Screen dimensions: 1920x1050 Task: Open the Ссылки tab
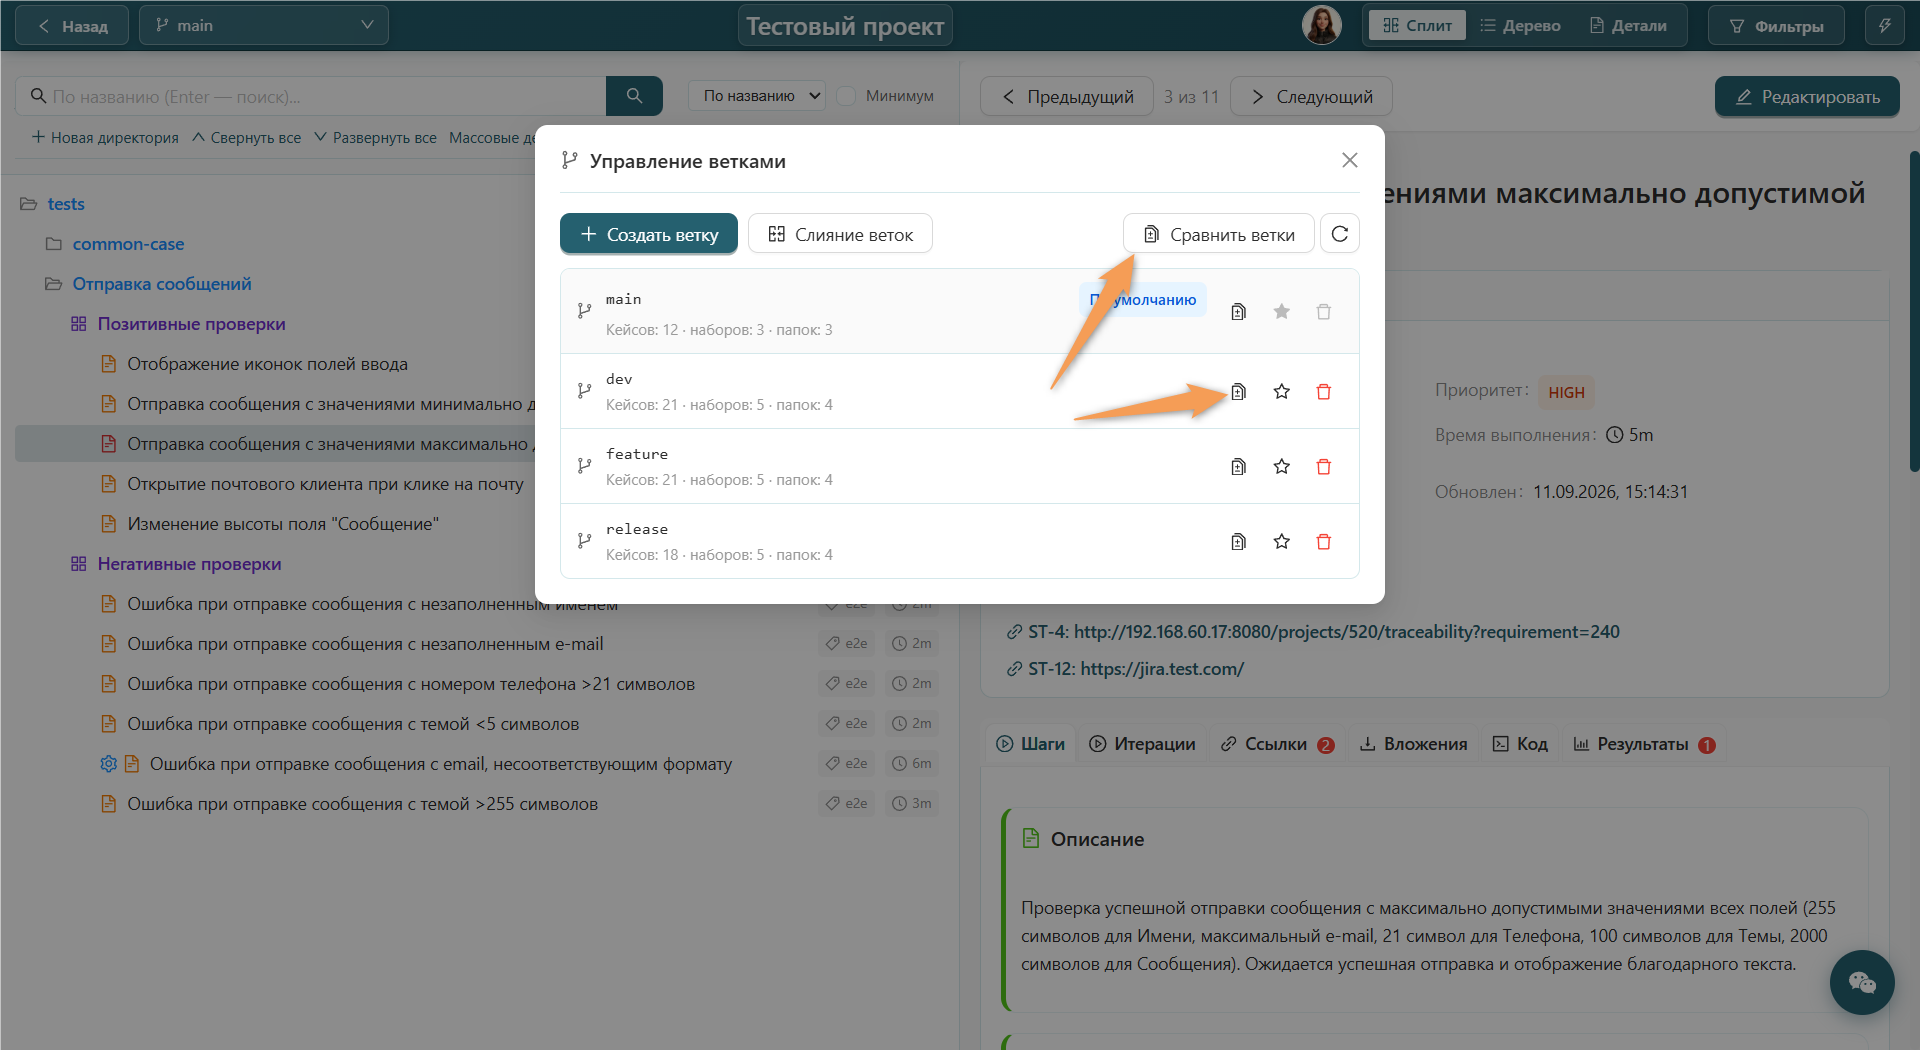1277,744
